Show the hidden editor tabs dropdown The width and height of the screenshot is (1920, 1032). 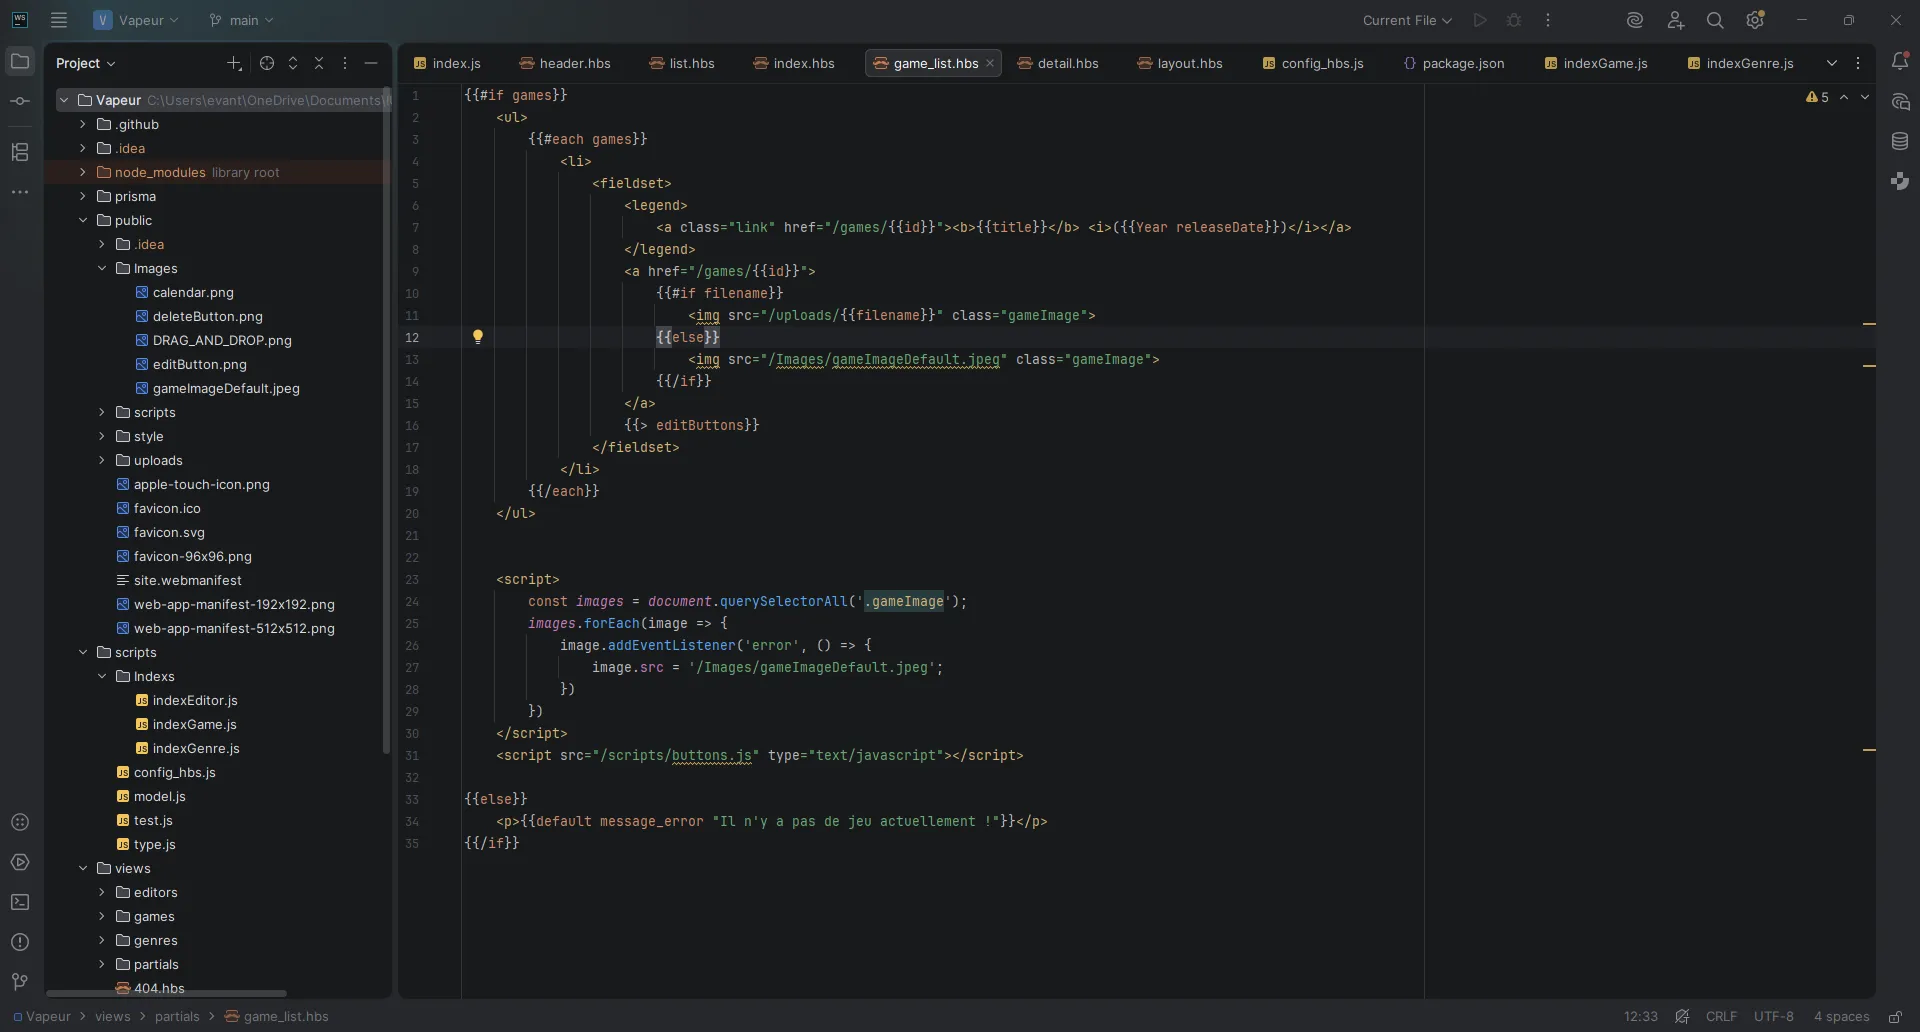coord(1832,63)
